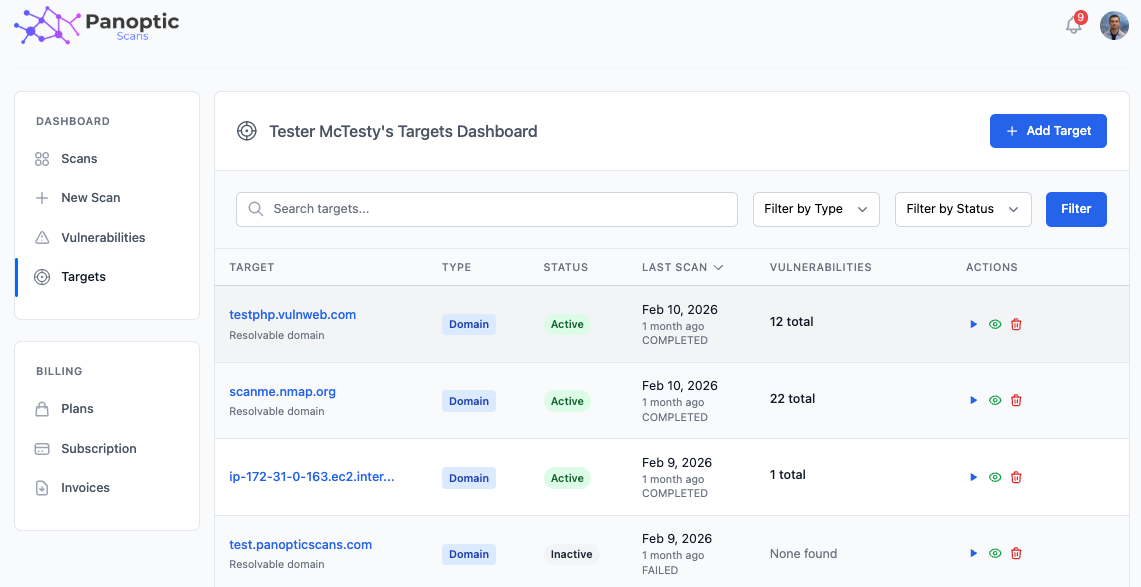This screenshot has height=587, width=1141.
Task: Select the Scans dashboard icon
Action: tap(41, 158)
